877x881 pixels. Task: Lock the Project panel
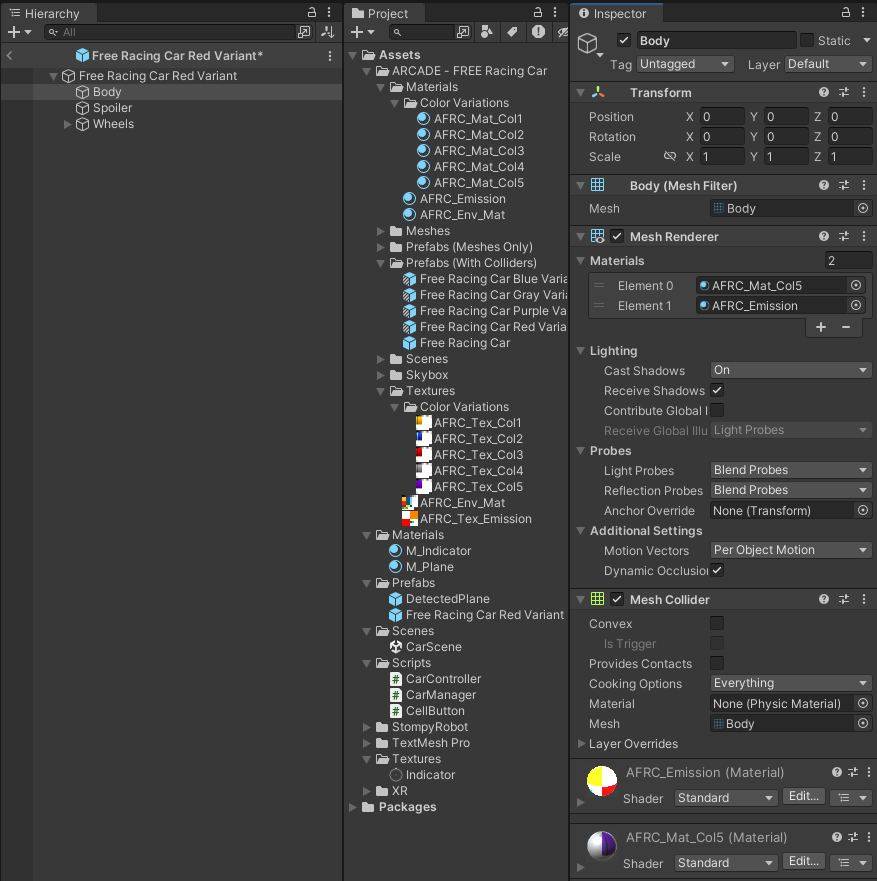point(538,12)
